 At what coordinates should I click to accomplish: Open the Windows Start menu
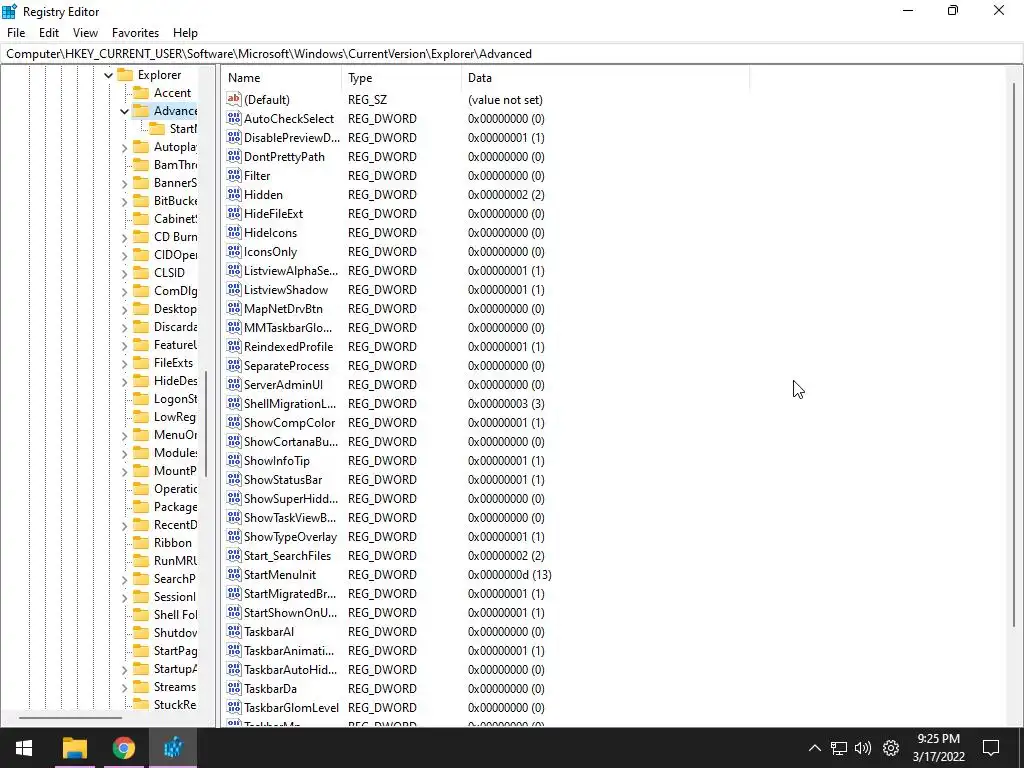(x=24, y=748)
